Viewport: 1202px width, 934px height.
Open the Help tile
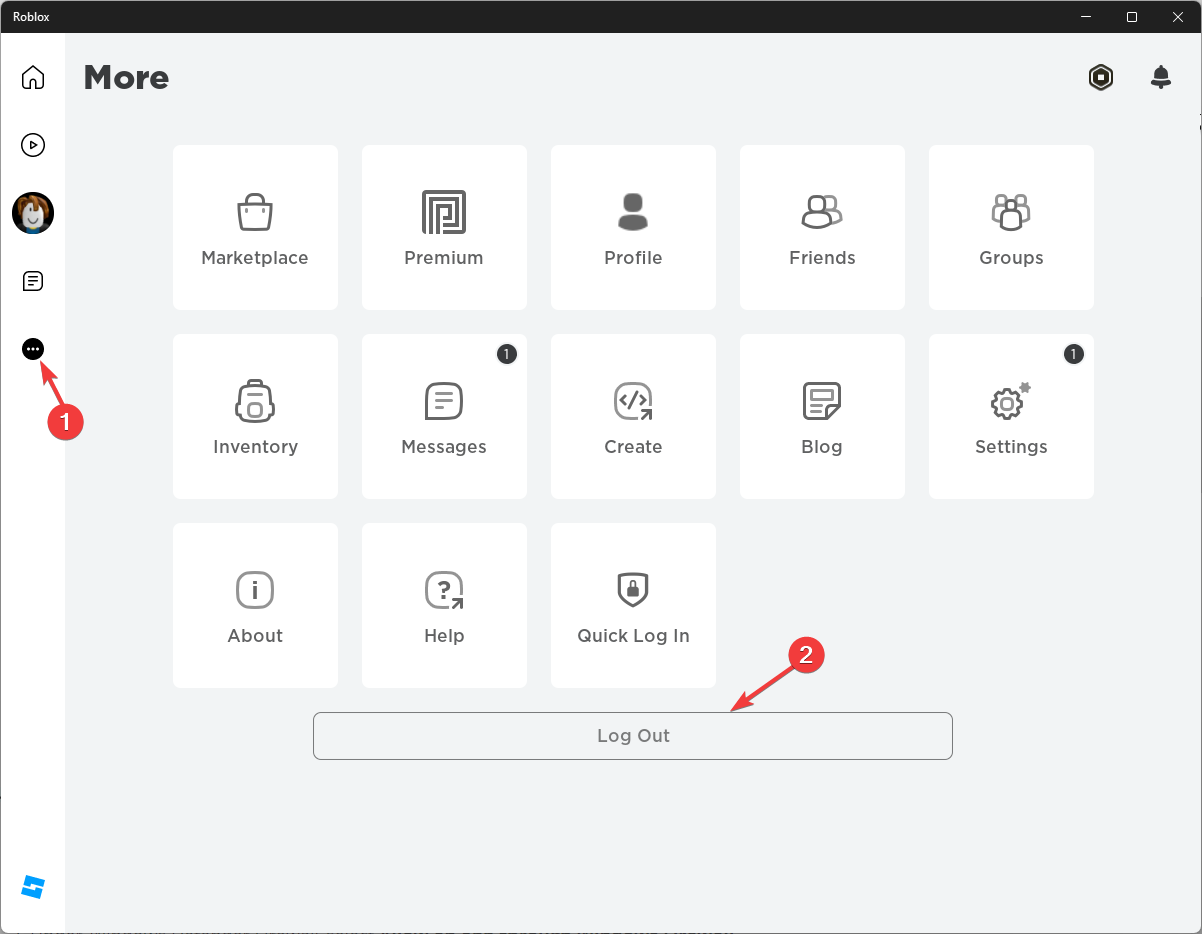tap(444, 605)
